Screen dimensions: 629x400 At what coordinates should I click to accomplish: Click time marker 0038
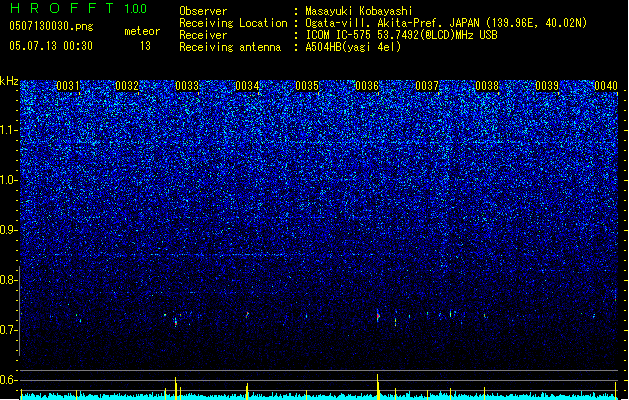tap(487, 86)
